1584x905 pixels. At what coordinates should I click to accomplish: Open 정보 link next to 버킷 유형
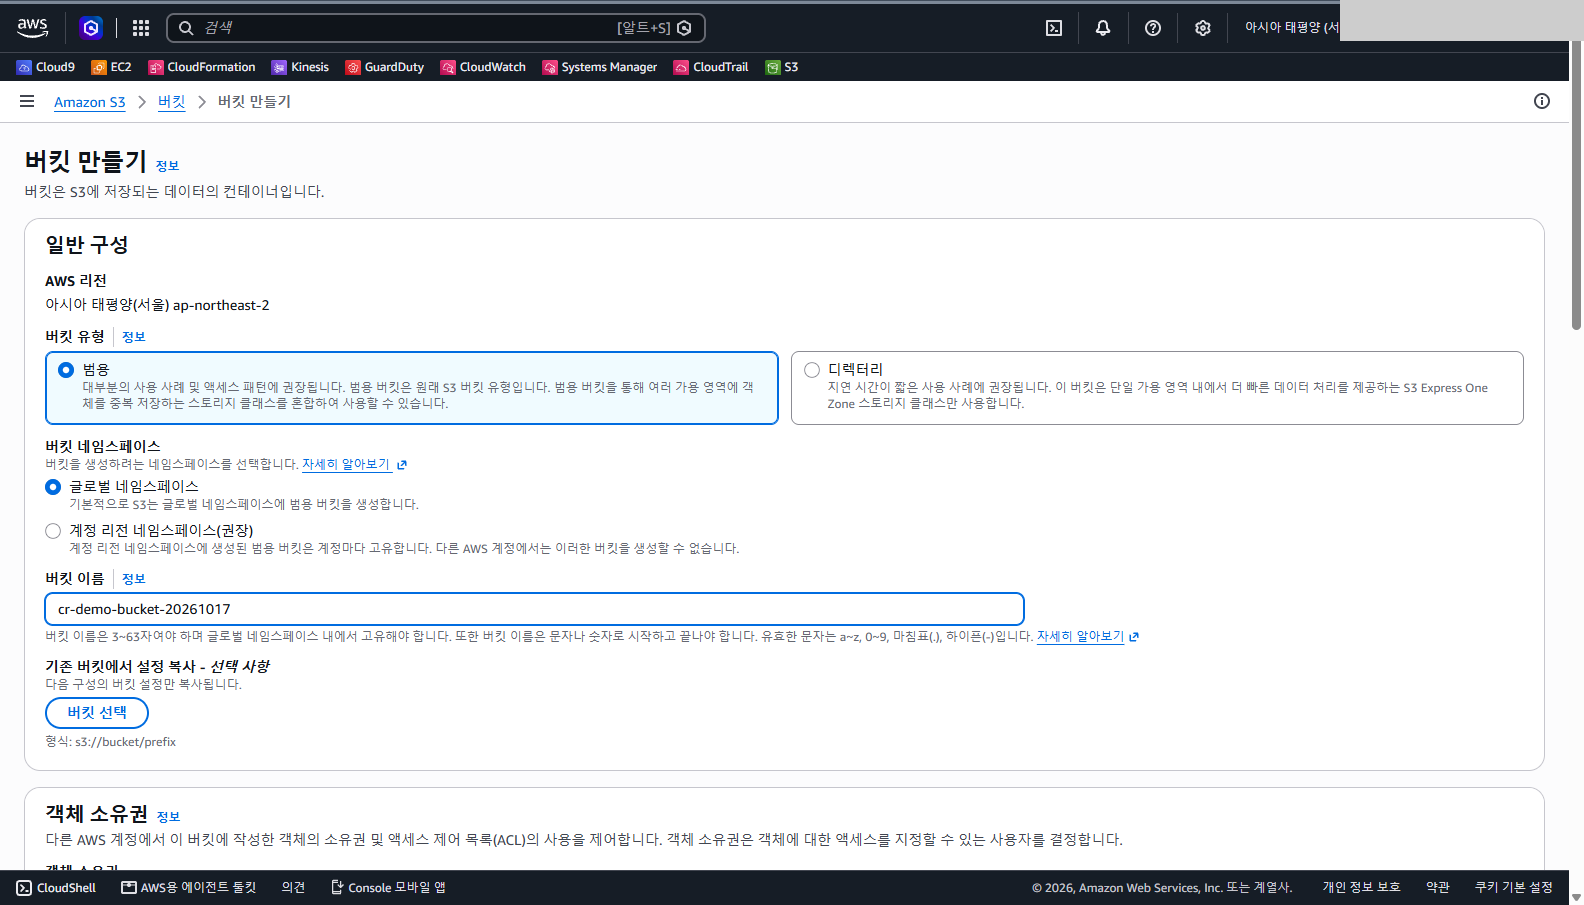click(x=134, y=337)
